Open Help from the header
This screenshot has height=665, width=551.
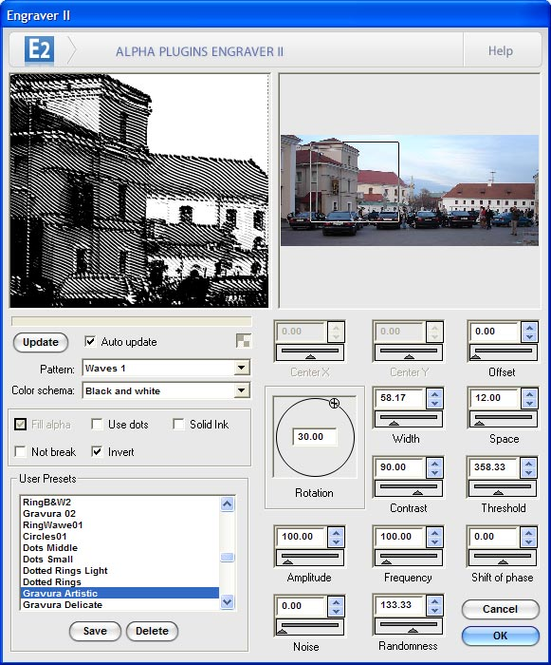click(501, 51)
